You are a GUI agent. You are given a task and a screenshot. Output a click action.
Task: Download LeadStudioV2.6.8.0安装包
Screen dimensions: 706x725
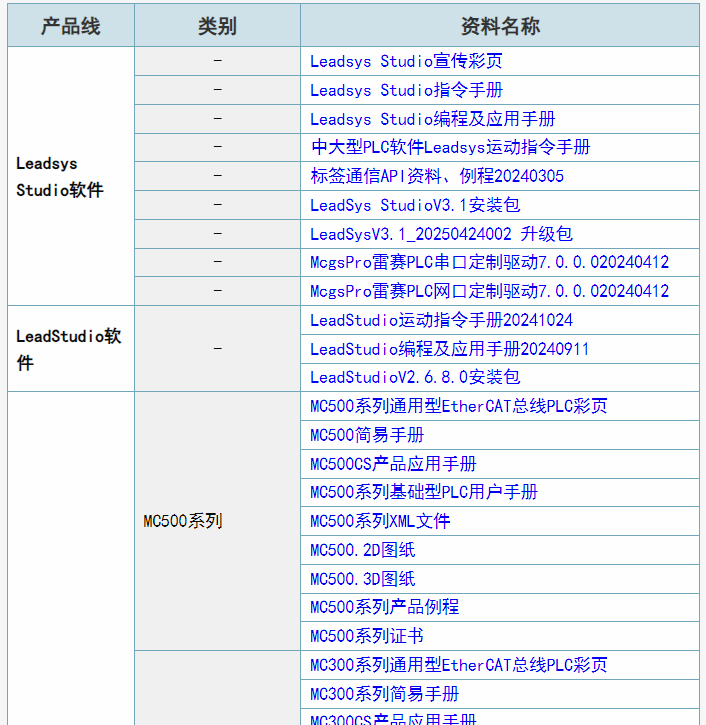tap(415, 377)
